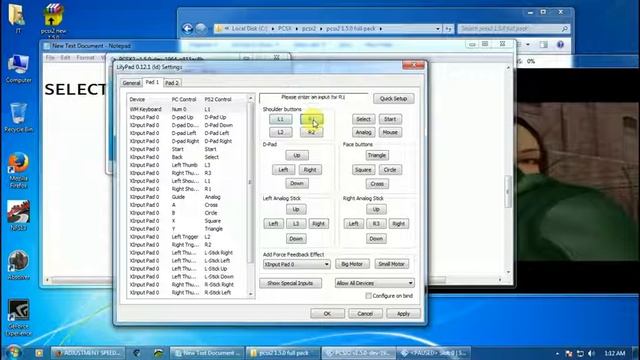Viewport: 640px width, 360px height.
Task: Click the L1 shoulder button
Action: tap(281, 119)
